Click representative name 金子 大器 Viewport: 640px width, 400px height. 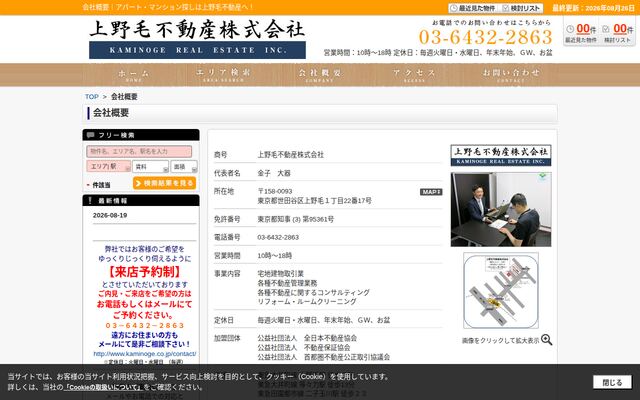[274, 173]
